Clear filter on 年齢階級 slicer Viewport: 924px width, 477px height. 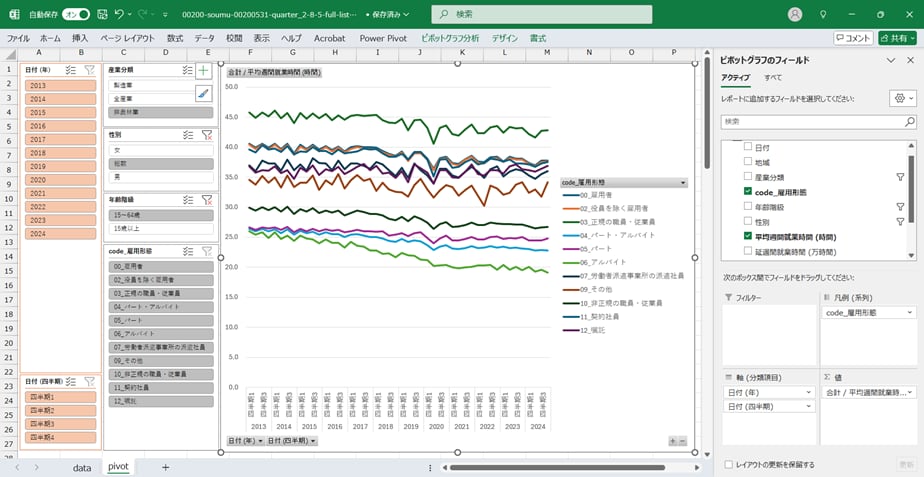pyautogui.click(x=206, y=200)
